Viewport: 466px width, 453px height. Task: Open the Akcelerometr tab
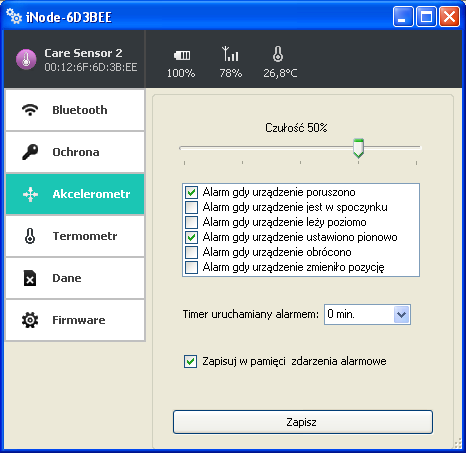click(75, 194)
